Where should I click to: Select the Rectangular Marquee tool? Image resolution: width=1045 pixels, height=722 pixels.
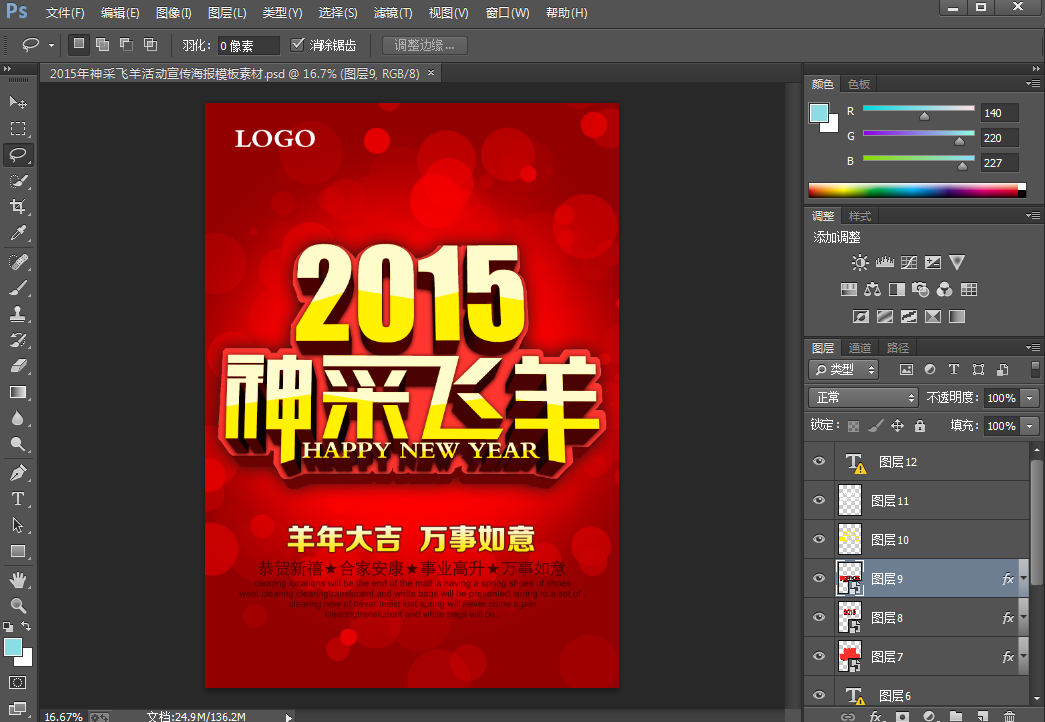pos(18,128)
